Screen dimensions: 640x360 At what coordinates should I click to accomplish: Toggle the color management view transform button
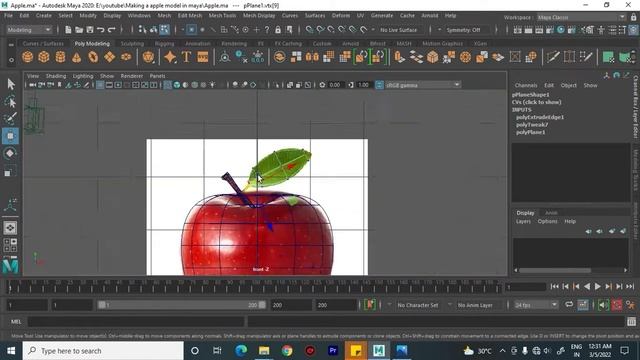click(x=379, y=85)
